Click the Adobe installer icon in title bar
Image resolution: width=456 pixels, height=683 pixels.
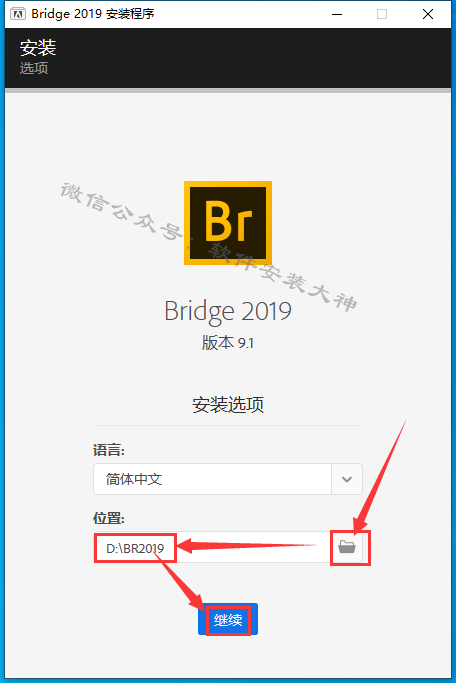(18, 14)
